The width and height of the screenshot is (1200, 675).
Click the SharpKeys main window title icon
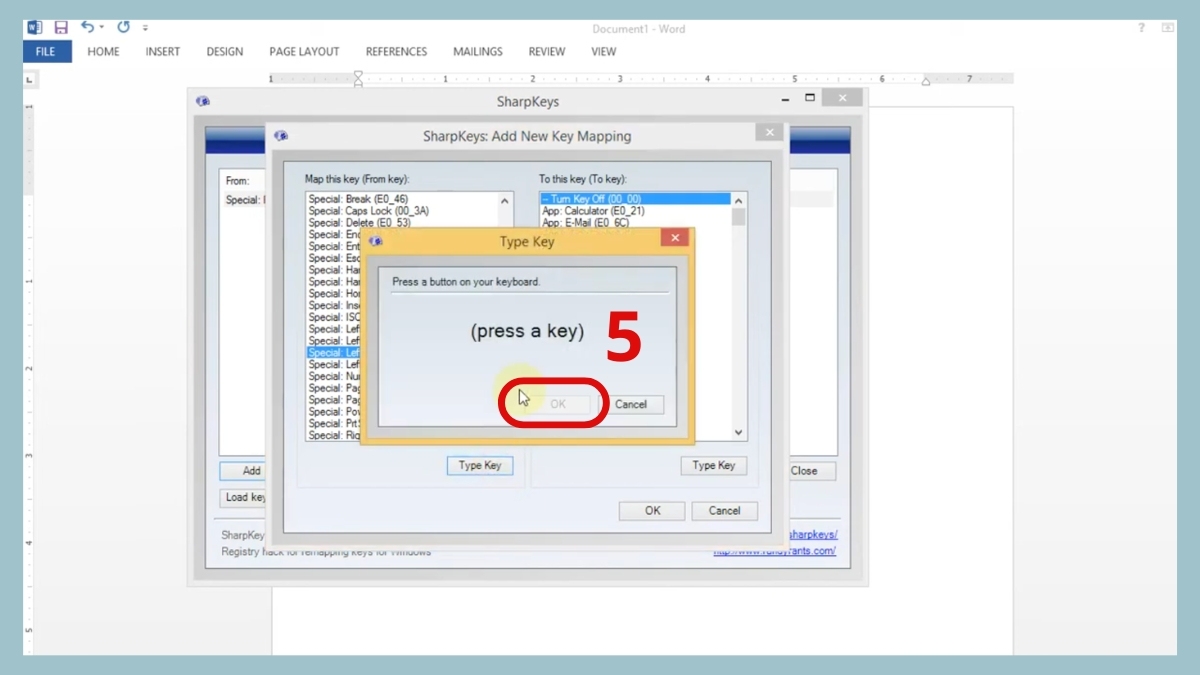(203, 101)
